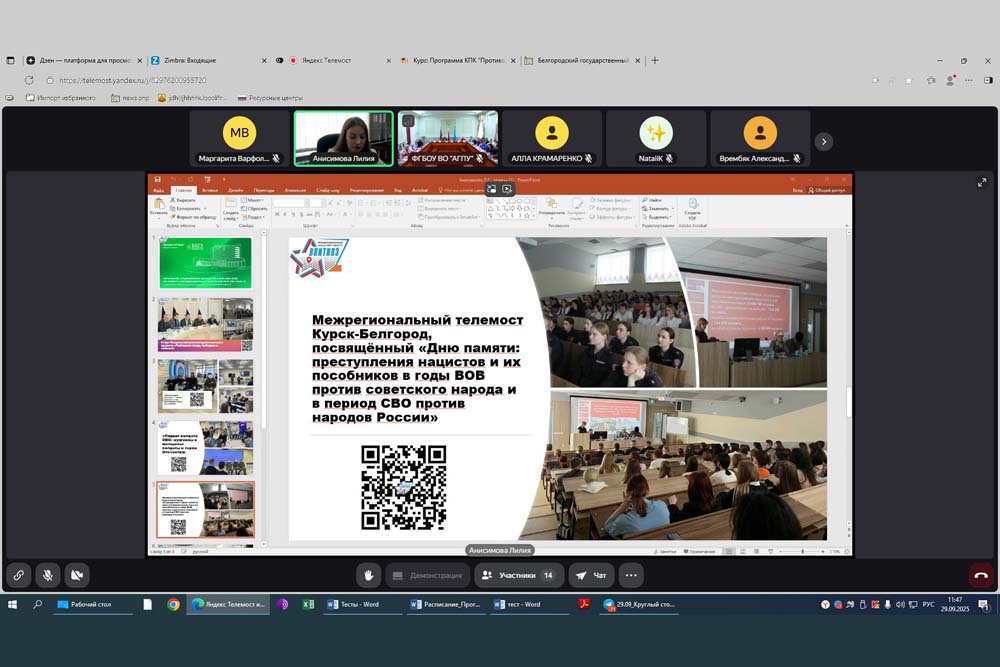Open the Чат chat panel
This screenshot has height=667, width=1000.
[592, 575]
